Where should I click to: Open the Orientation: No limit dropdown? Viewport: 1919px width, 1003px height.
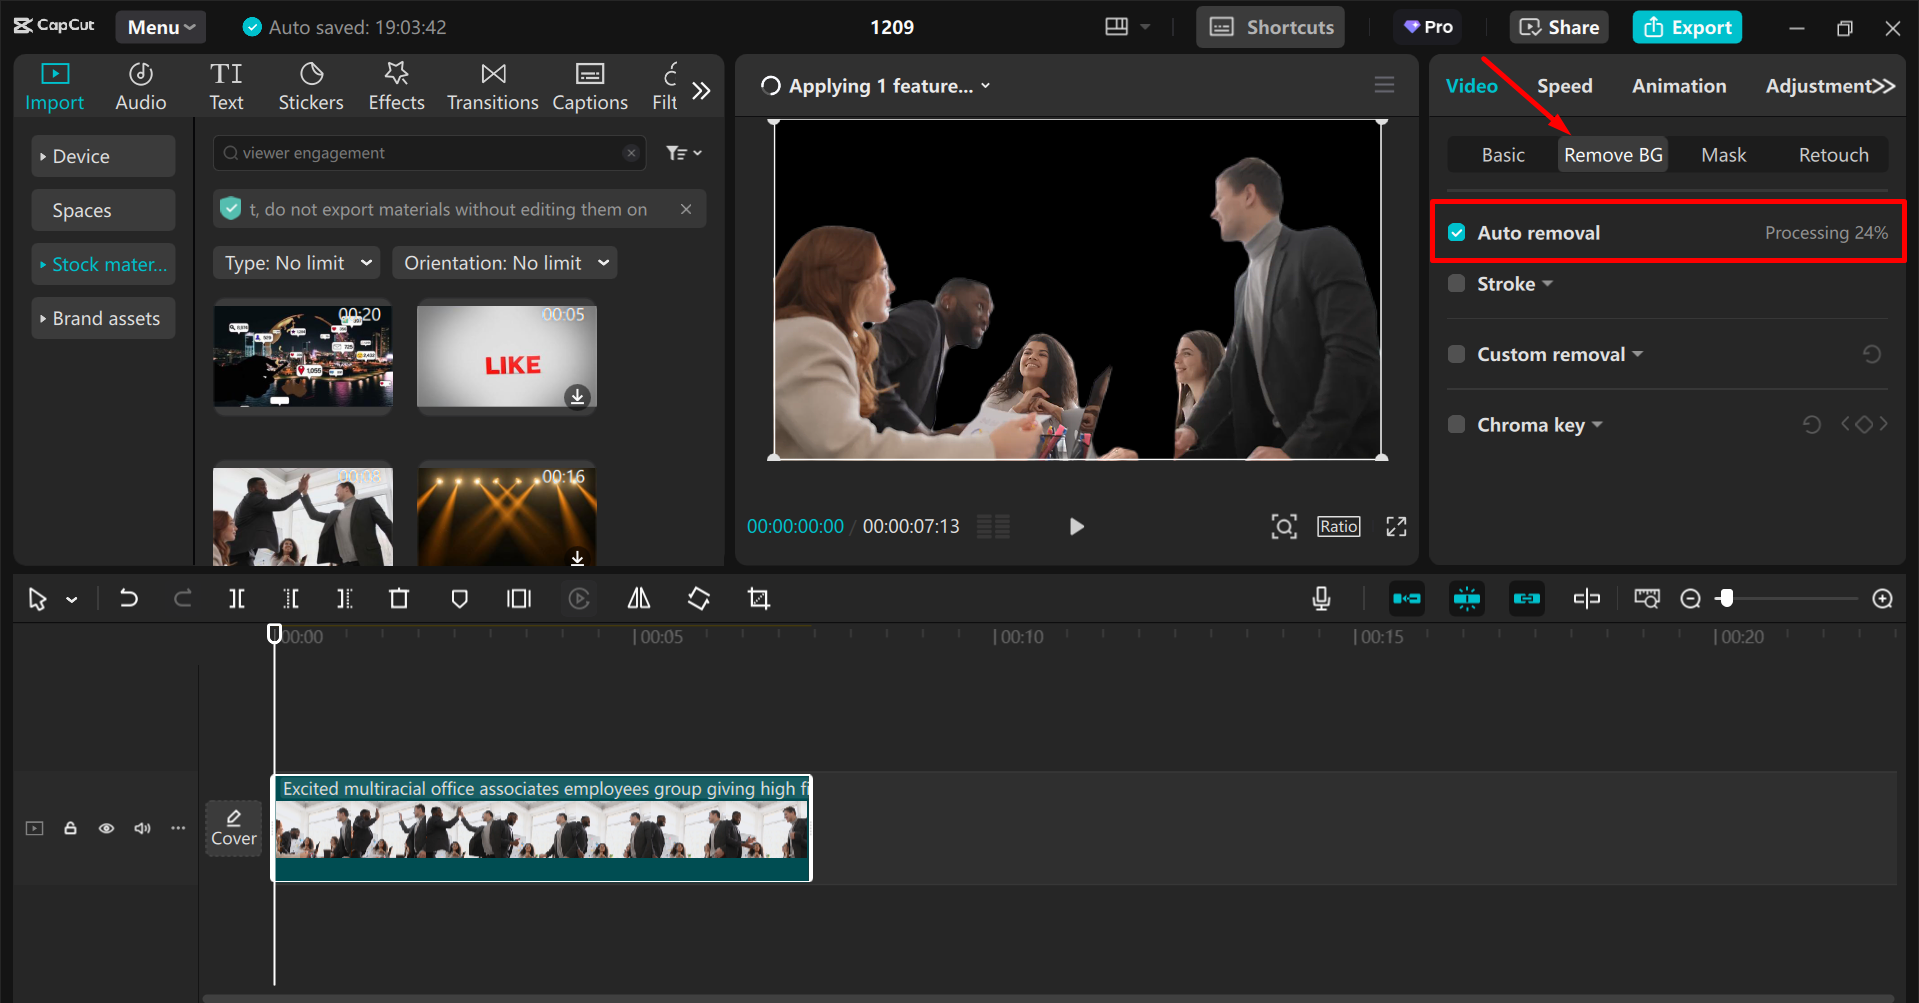(505, 263)
